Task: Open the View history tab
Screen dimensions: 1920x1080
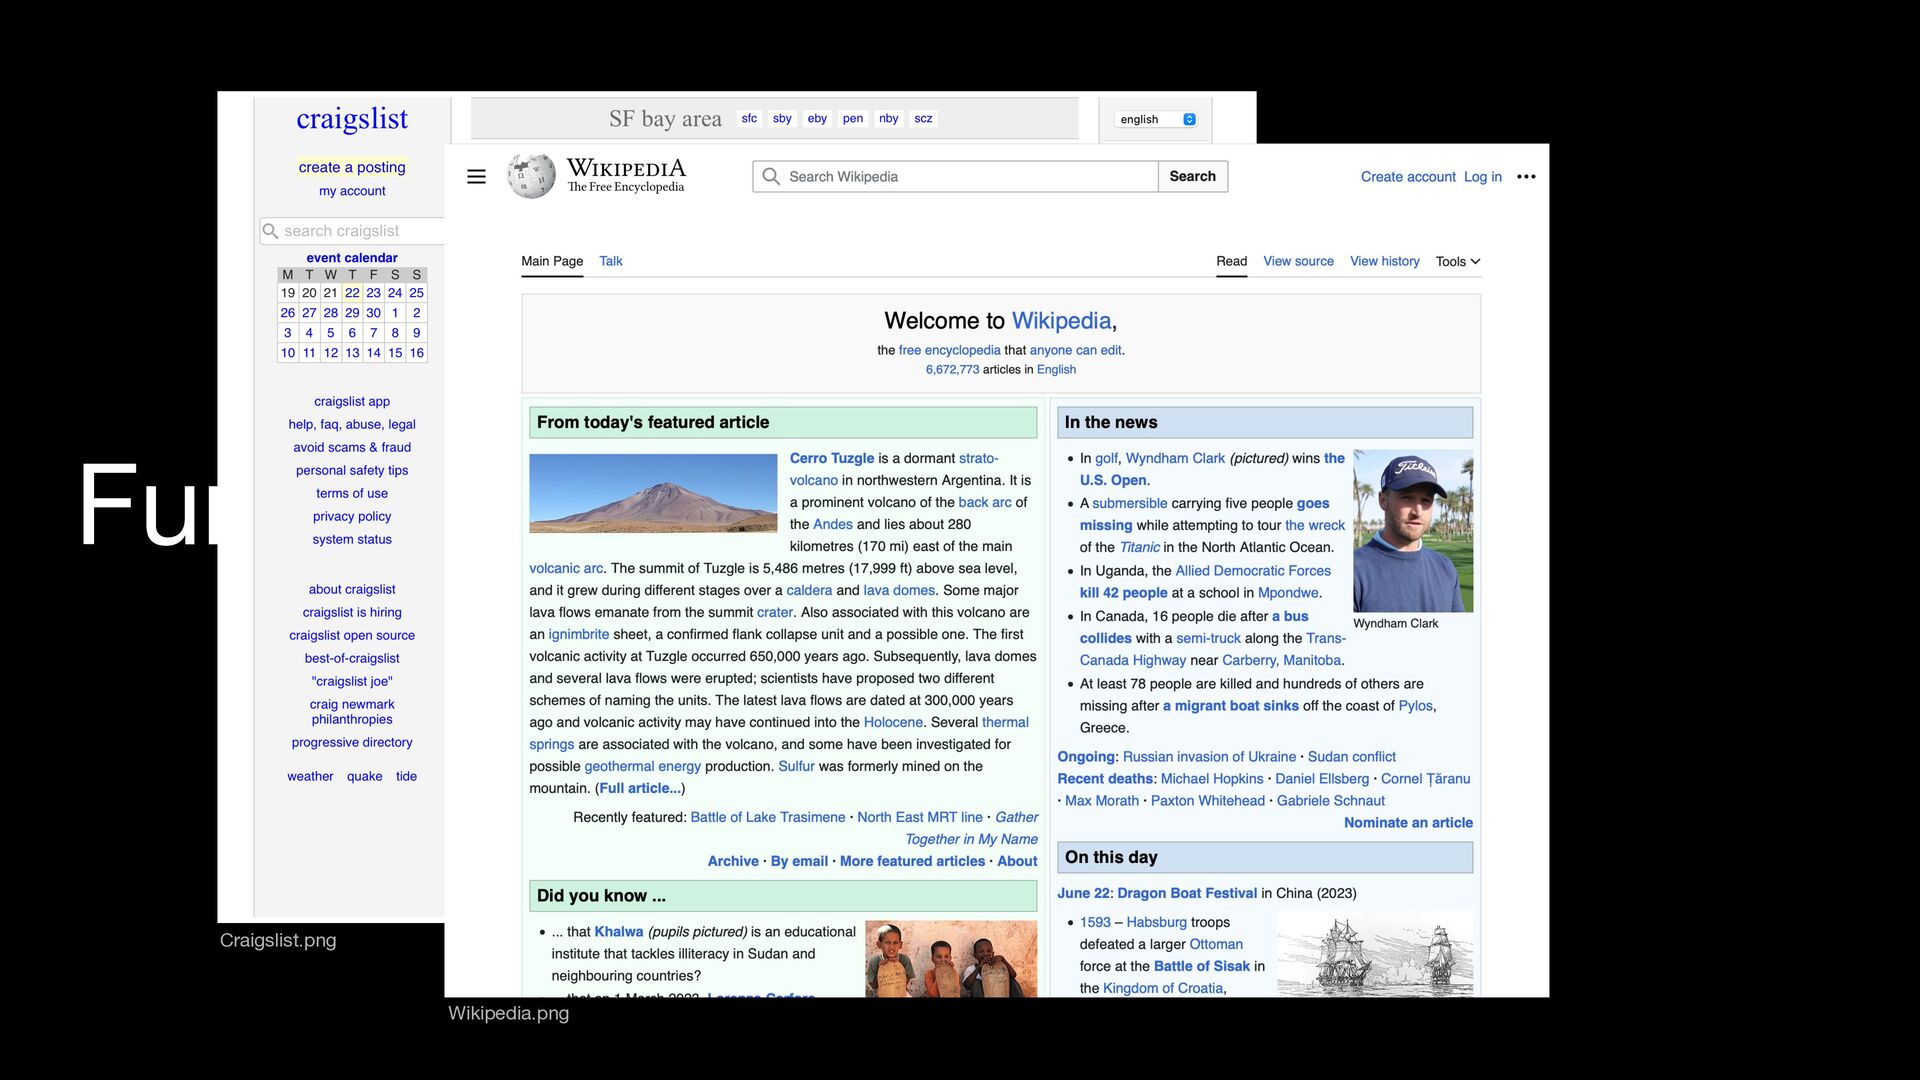Action: point(1385,261)
